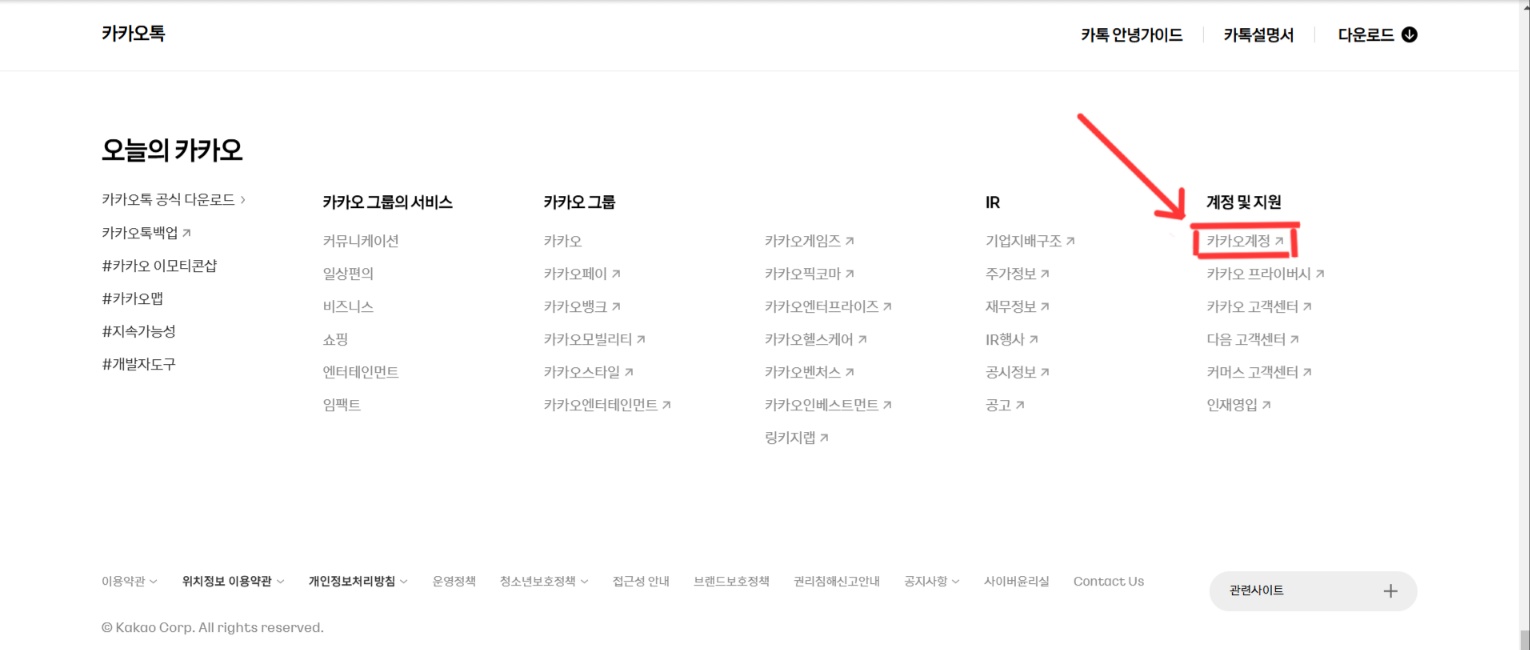Click 카카오 under 카카오 그룹
This screenshot has width=1530, height=650.
tap(562, 241)
